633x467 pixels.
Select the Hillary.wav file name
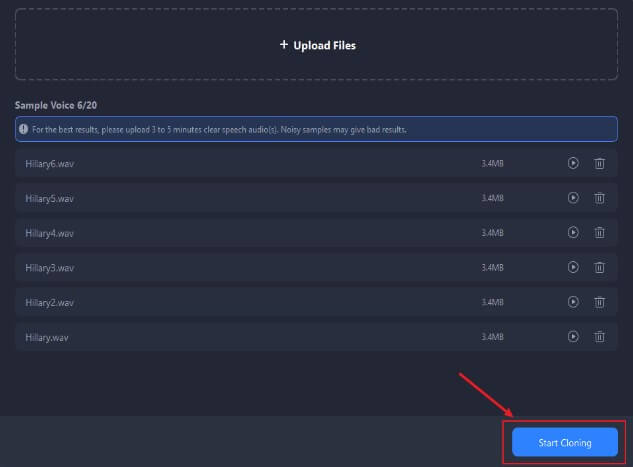pos(47,337)
